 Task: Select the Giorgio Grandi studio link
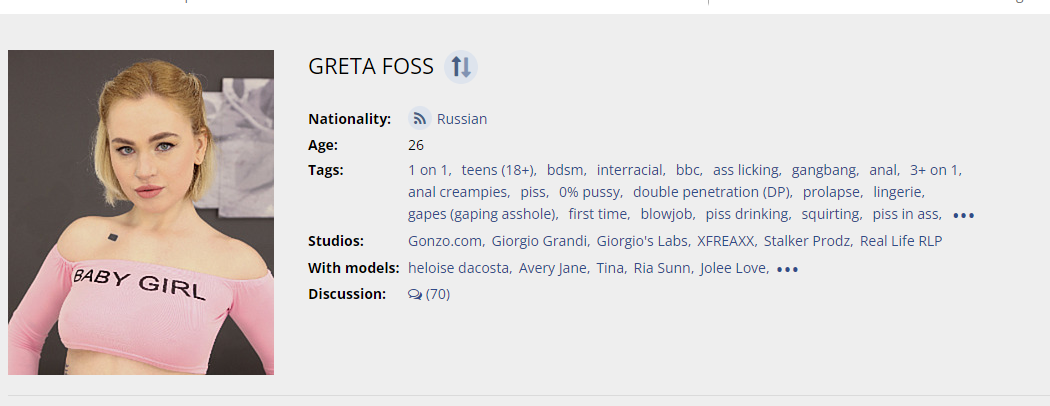coord(540,241)
